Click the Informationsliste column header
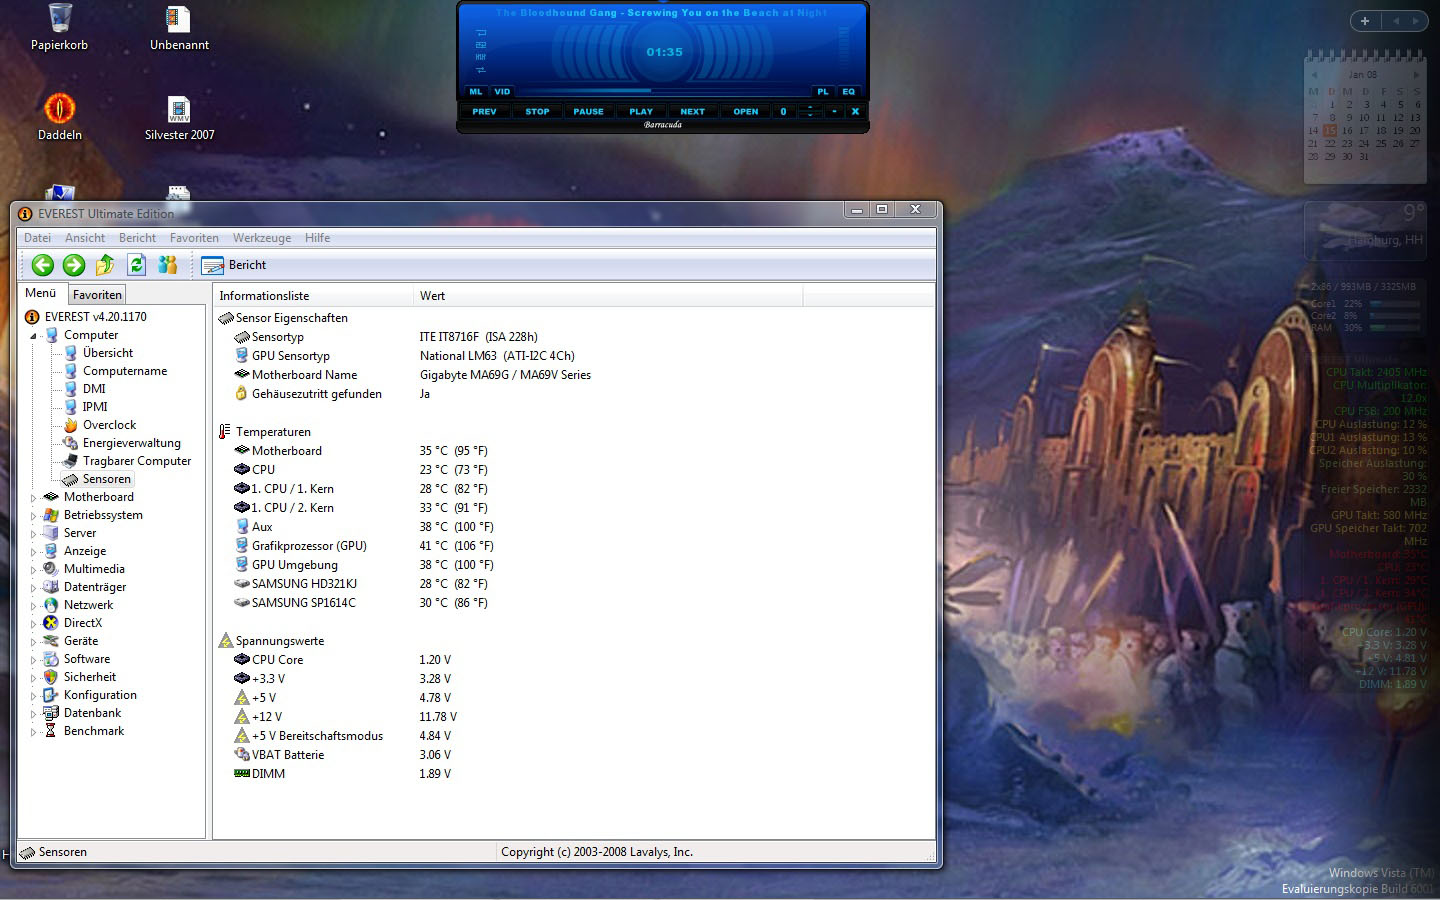This screenshot has height=900, width=1440. (313, 296)
